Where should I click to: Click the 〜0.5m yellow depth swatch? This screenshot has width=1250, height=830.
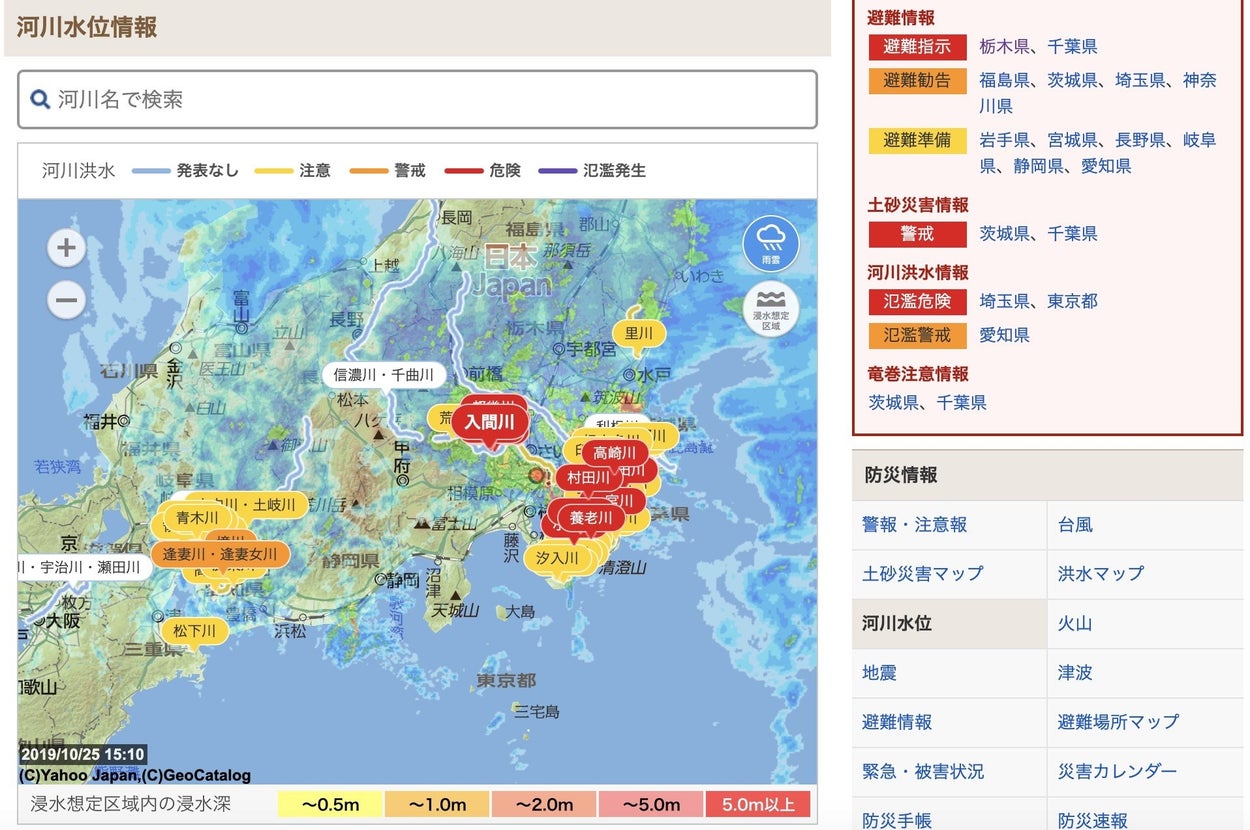click(329, 805)
